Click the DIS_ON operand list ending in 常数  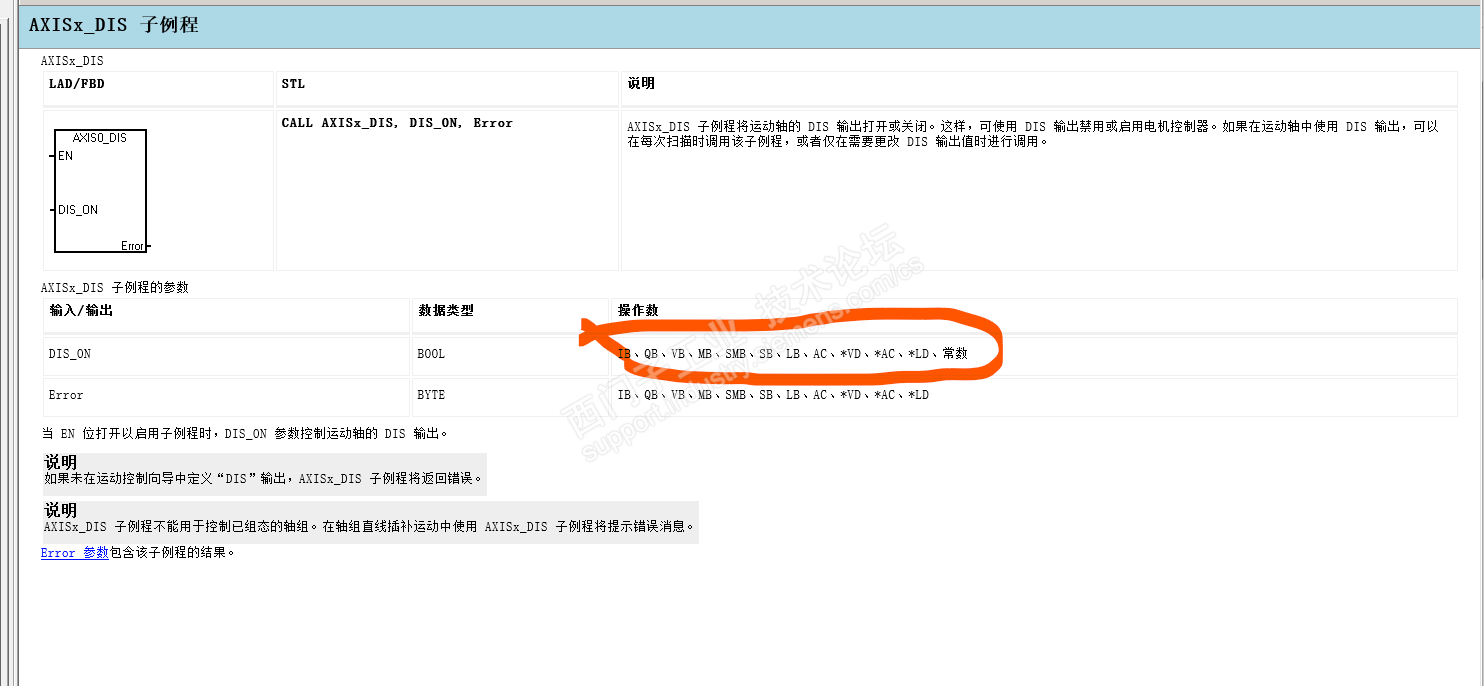792,354
